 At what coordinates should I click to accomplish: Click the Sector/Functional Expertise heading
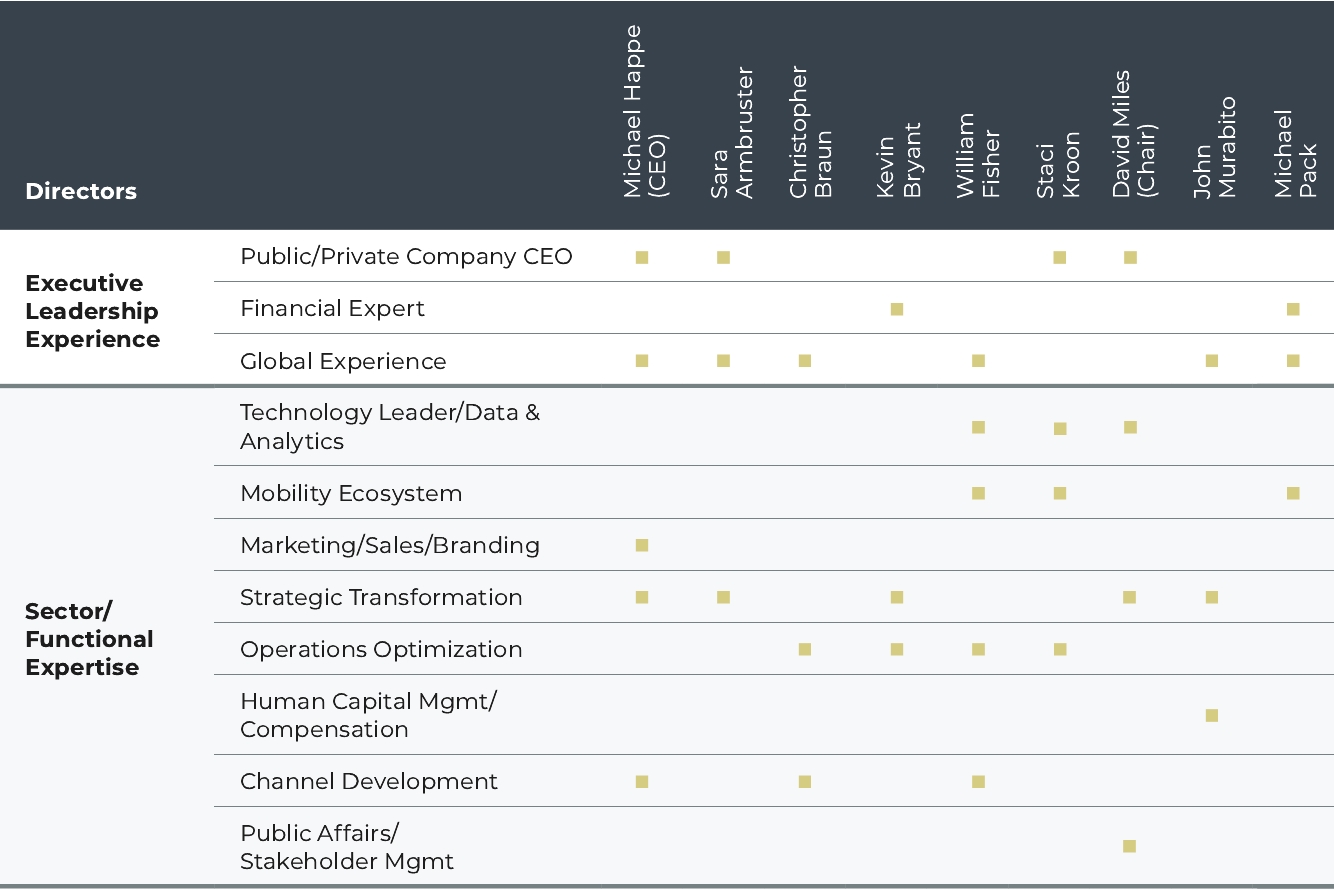(89, 639)
